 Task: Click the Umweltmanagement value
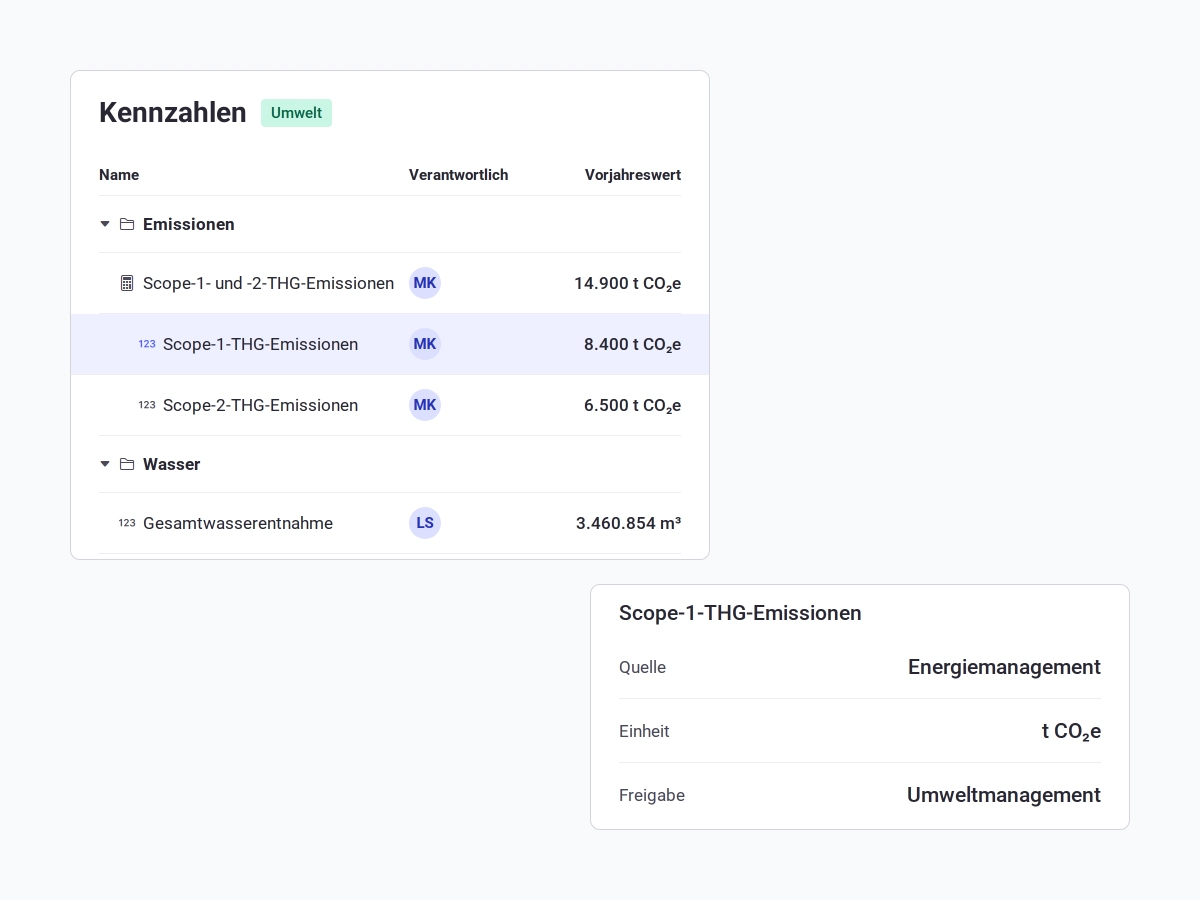(1004, 795)
